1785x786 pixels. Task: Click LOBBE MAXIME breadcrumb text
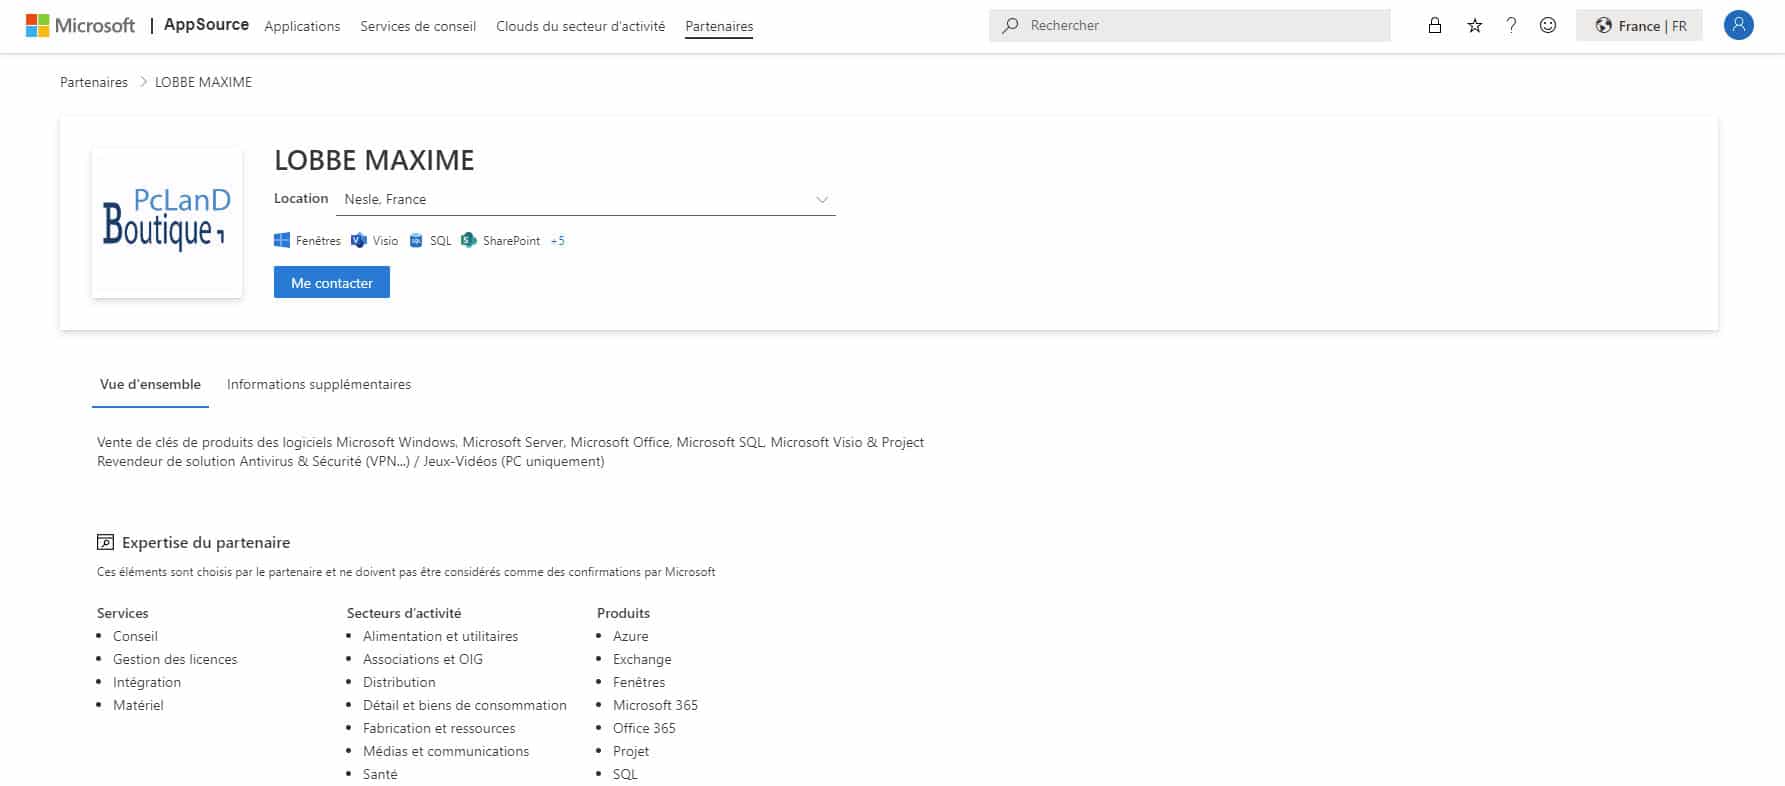[203, 82]
